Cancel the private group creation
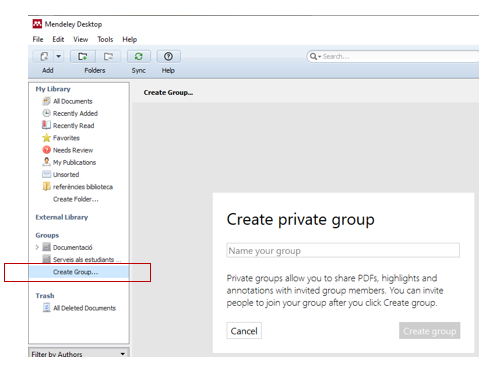The width and height of the screenshot is (499, 376). click(x=244, y=331)
